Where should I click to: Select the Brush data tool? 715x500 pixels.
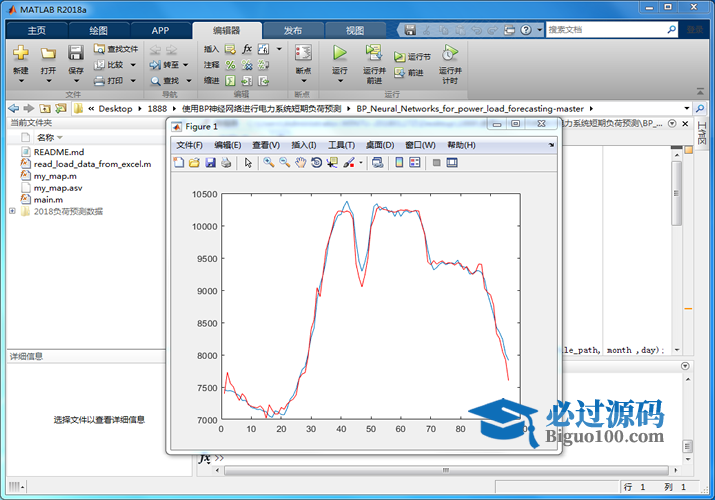pos(349,163)
